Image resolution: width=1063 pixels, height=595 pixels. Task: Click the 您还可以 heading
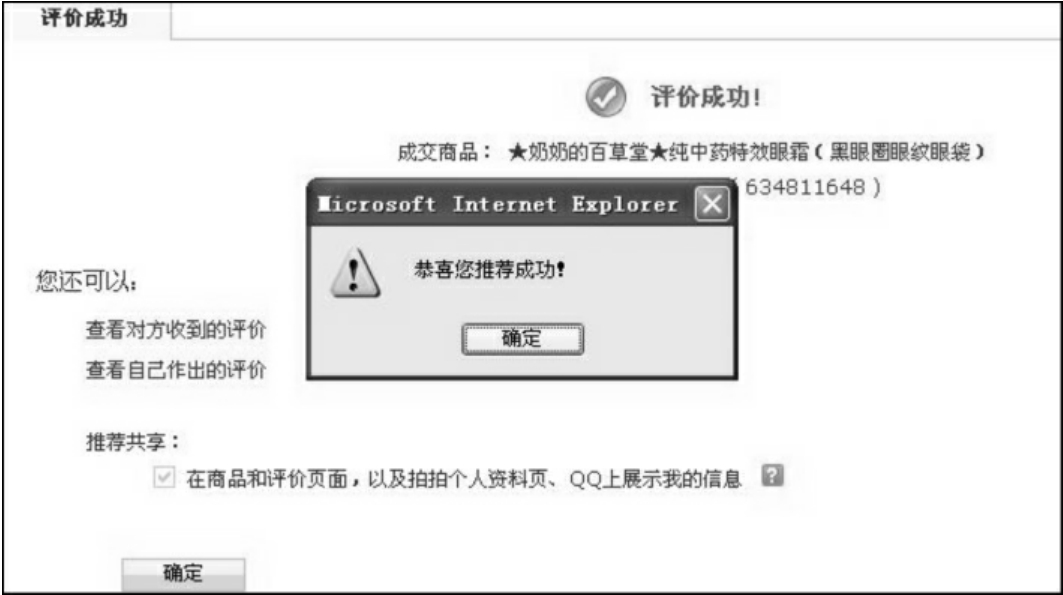click(86, 281)
